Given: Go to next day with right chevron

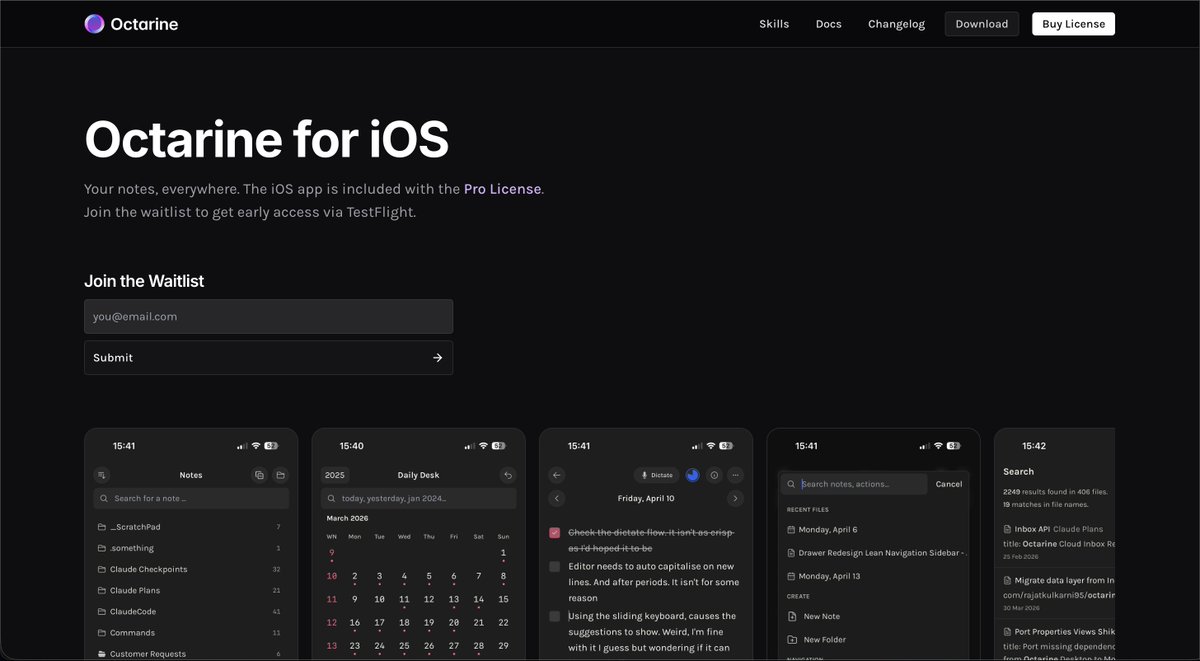Looking at the screenshot, I should (x=736, y=498).
